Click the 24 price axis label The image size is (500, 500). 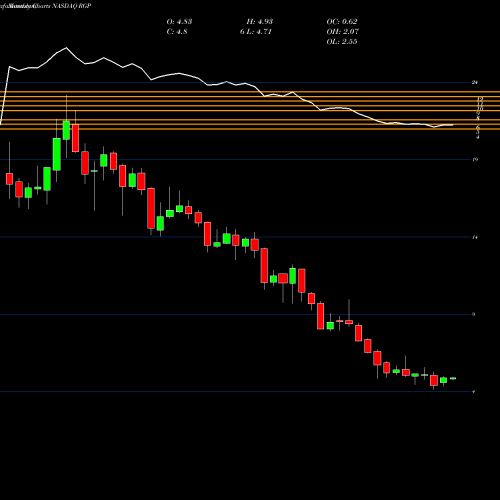[475, 82]
